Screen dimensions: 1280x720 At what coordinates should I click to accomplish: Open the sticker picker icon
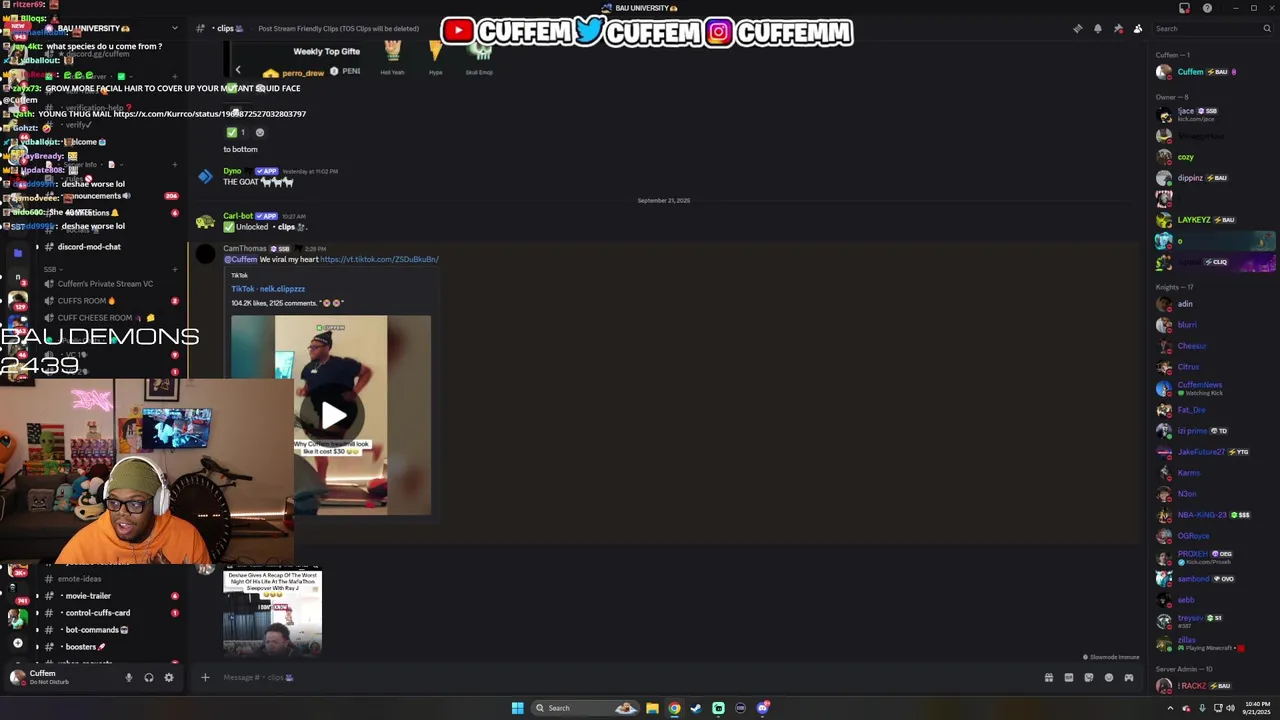[x=1089, y=678]
